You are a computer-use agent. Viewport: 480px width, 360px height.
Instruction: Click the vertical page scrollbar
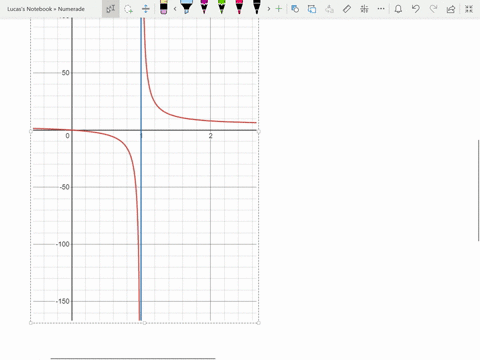point(479,190)
